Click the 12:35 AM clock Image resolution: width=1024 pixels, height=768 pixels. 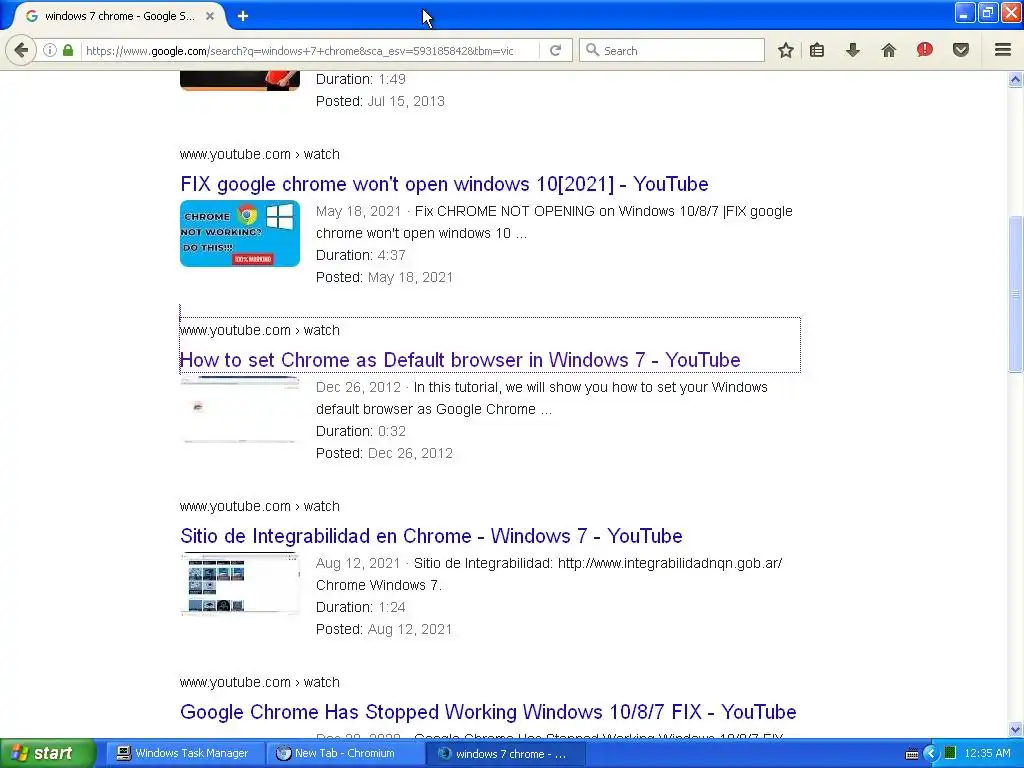[987, 754]
